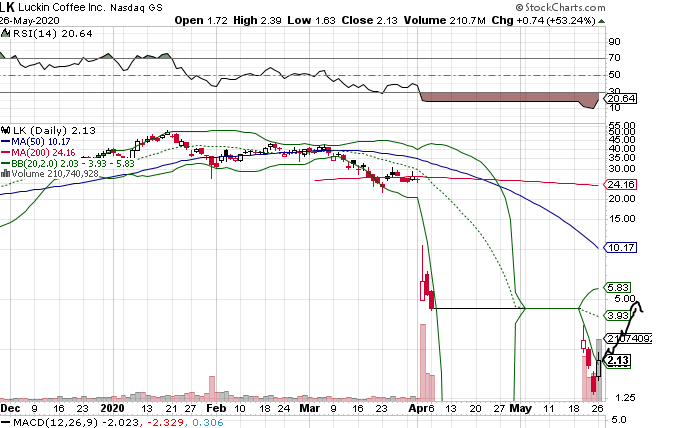Click the grey May 26 volume bar

[599, 370]
